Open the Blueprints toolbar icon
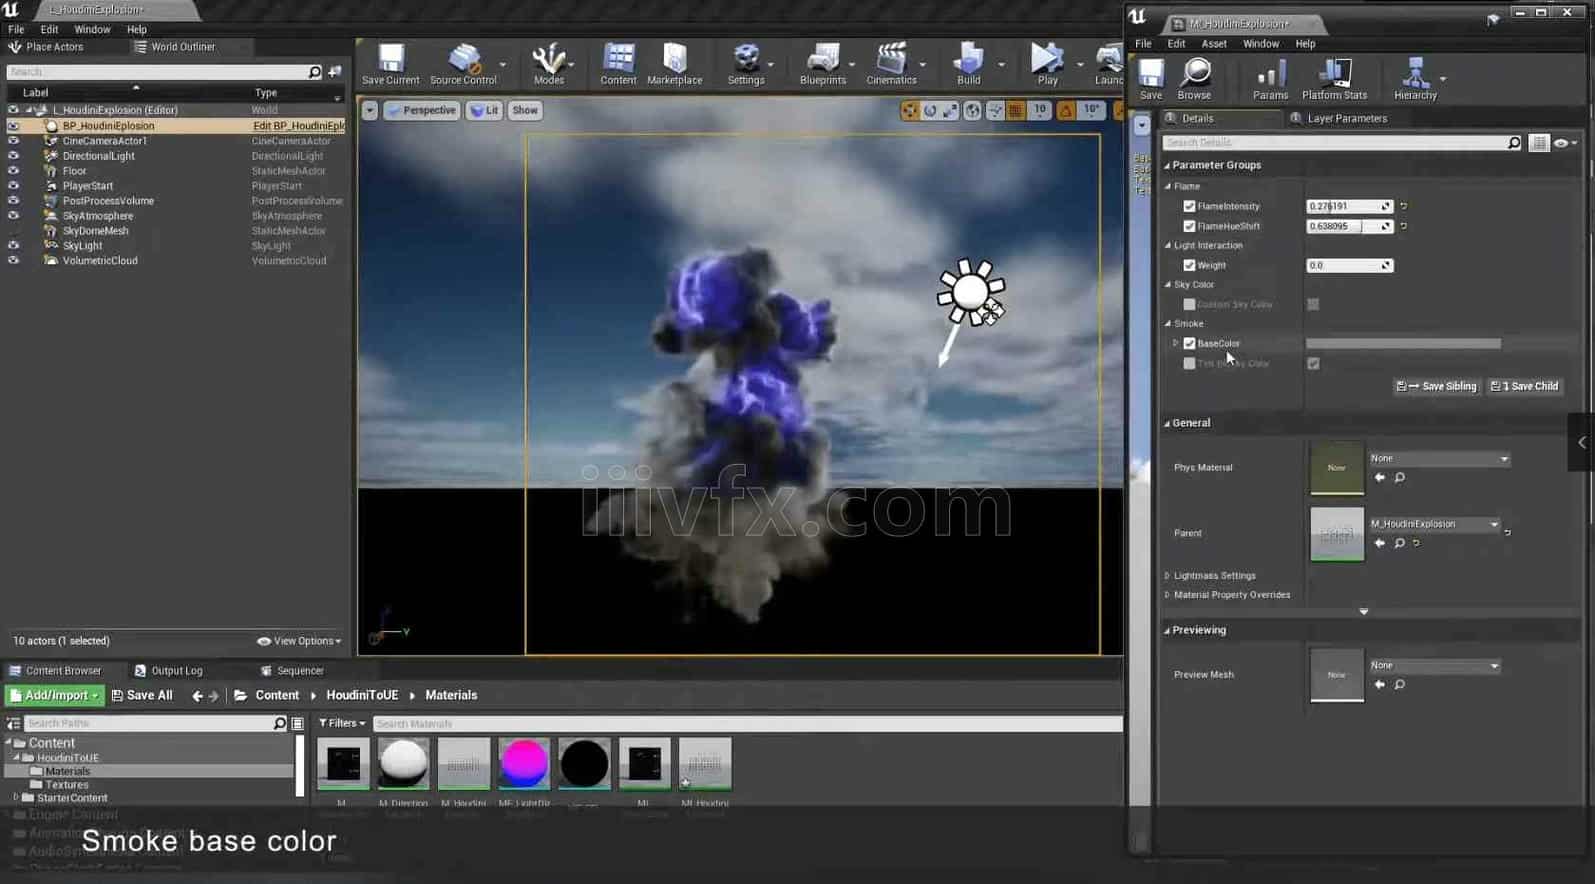The image size is (1595, 884). (x=822, y=64)
